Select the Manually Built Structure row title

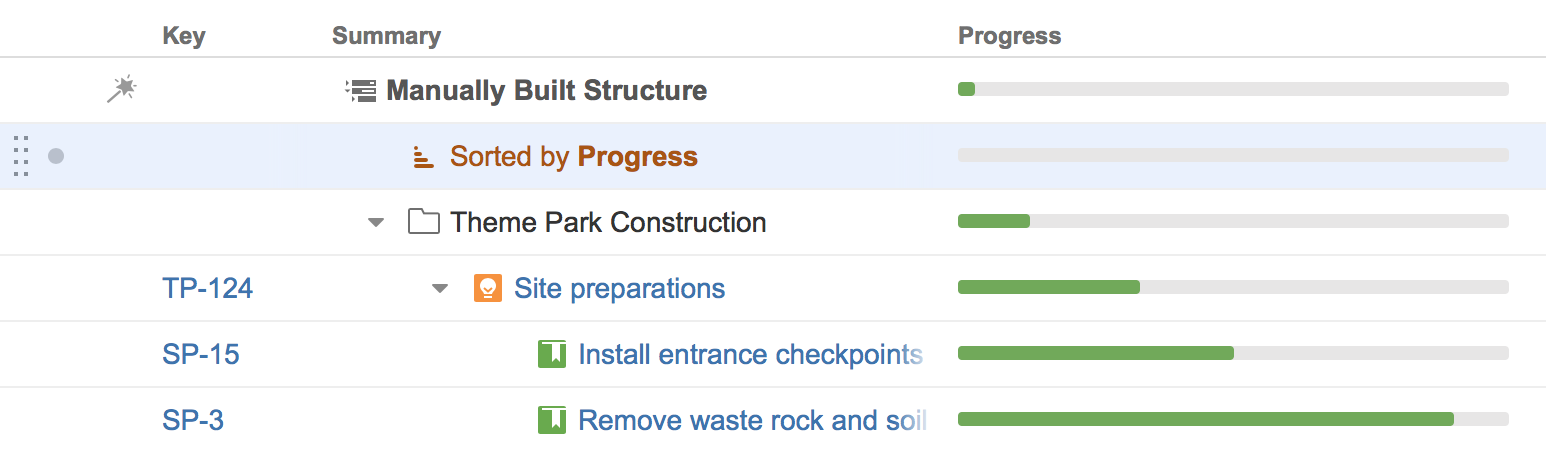(x=546, y=90)
